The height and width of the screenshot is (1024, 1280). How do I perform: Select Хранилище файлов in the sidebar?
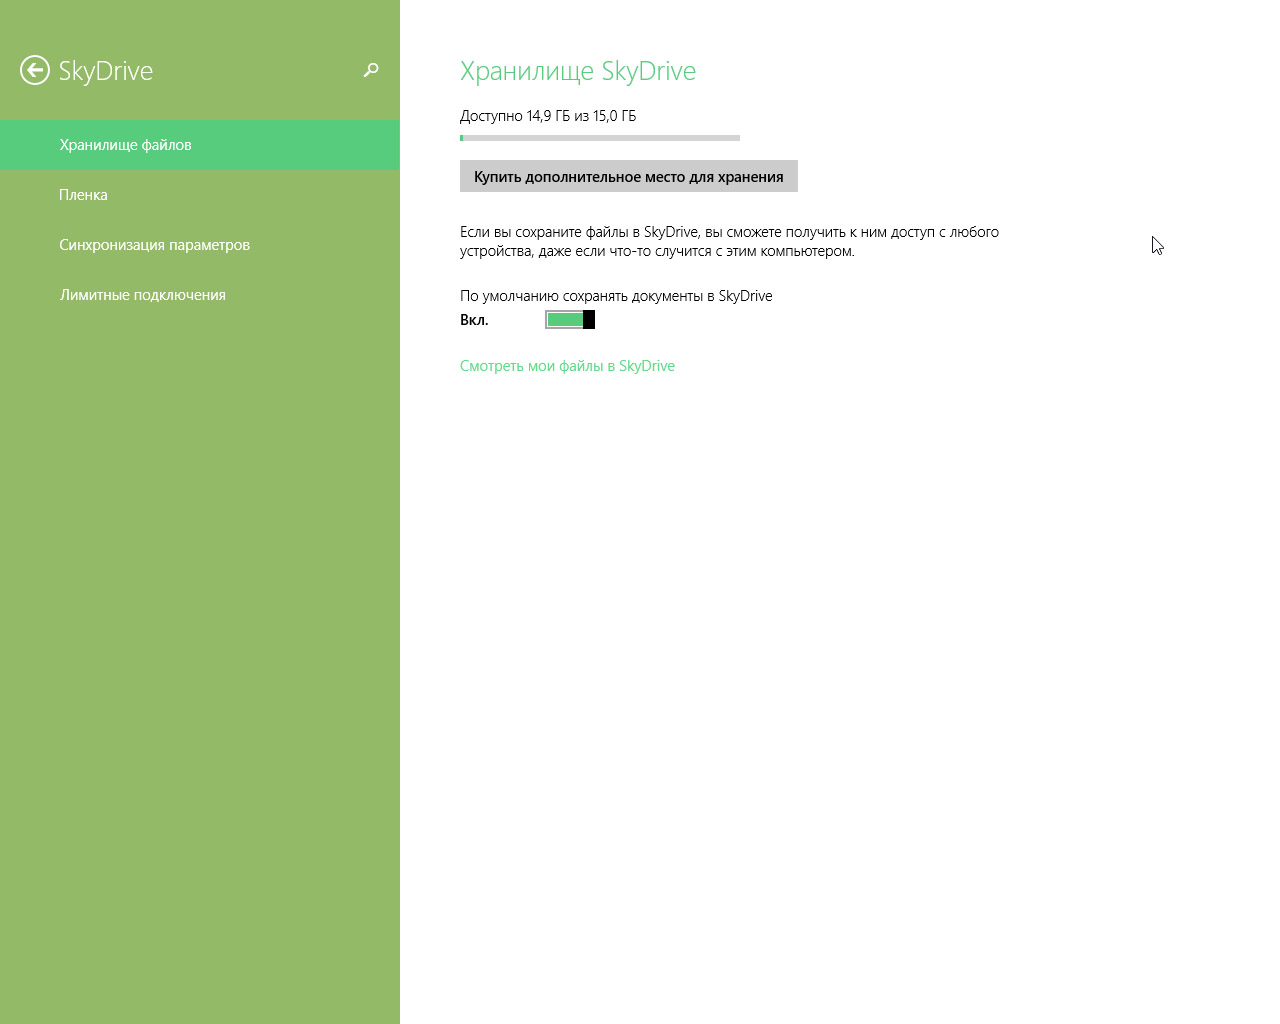(x=200, y=145)
